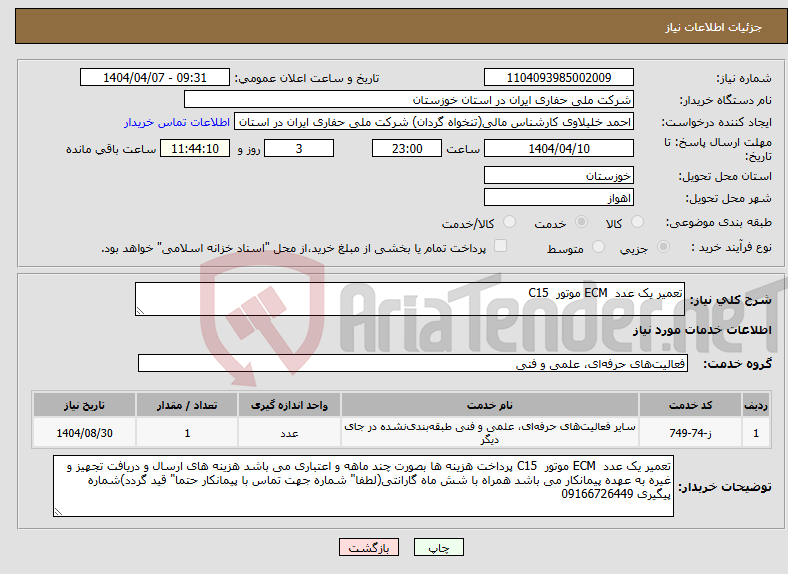788x574 pixels.
Task: Click the اطلاعات خدمات مورد نیاز heading
Action: (x=702, y=330)
